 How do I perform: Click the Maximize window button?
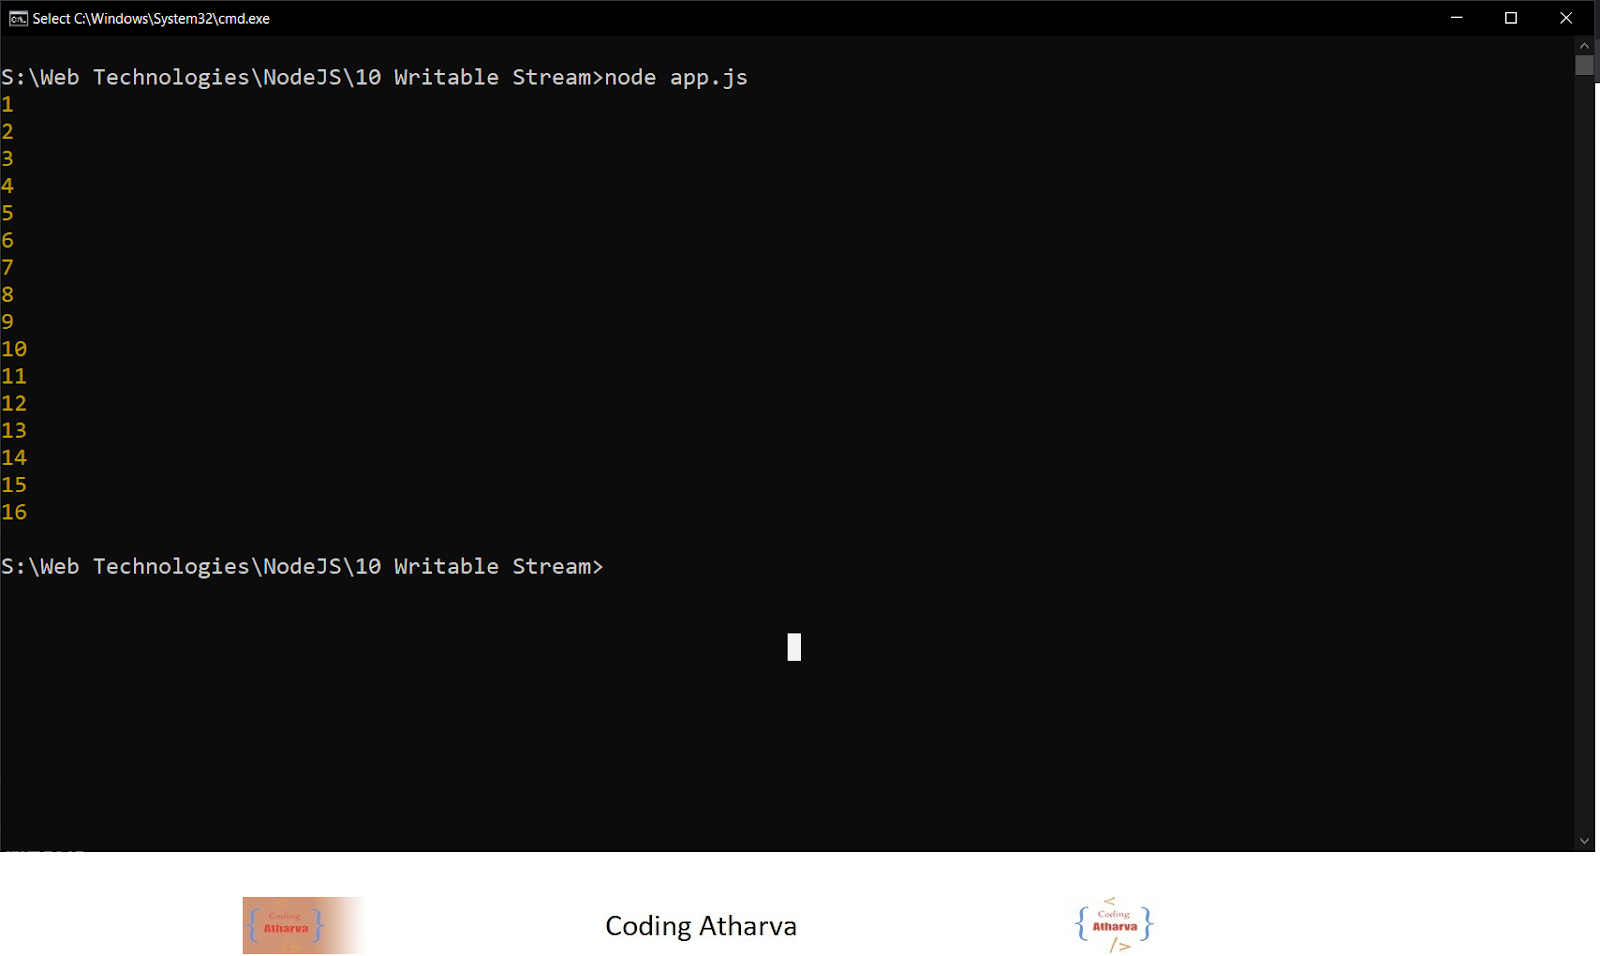[x=1511, y=18]
